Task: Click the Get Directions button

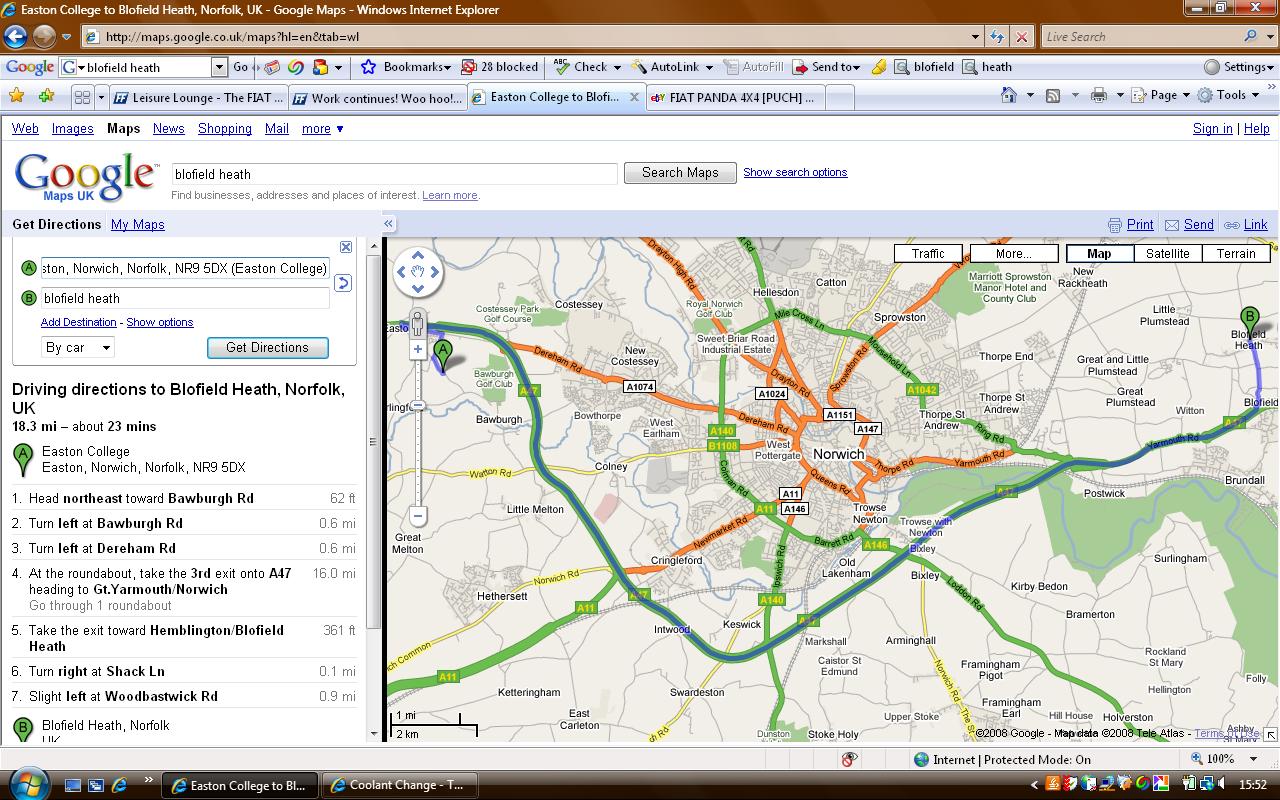Action: 268,347
